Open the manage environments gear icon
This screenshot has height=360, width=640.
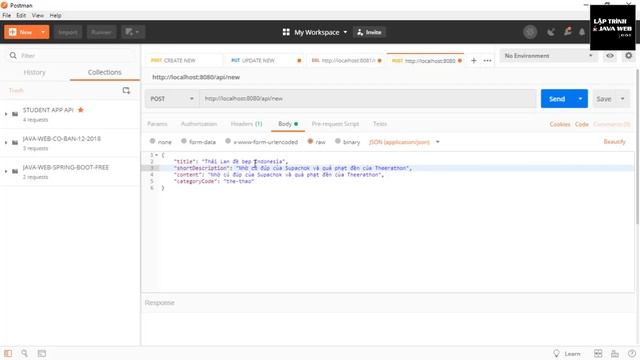coord(629,56)
